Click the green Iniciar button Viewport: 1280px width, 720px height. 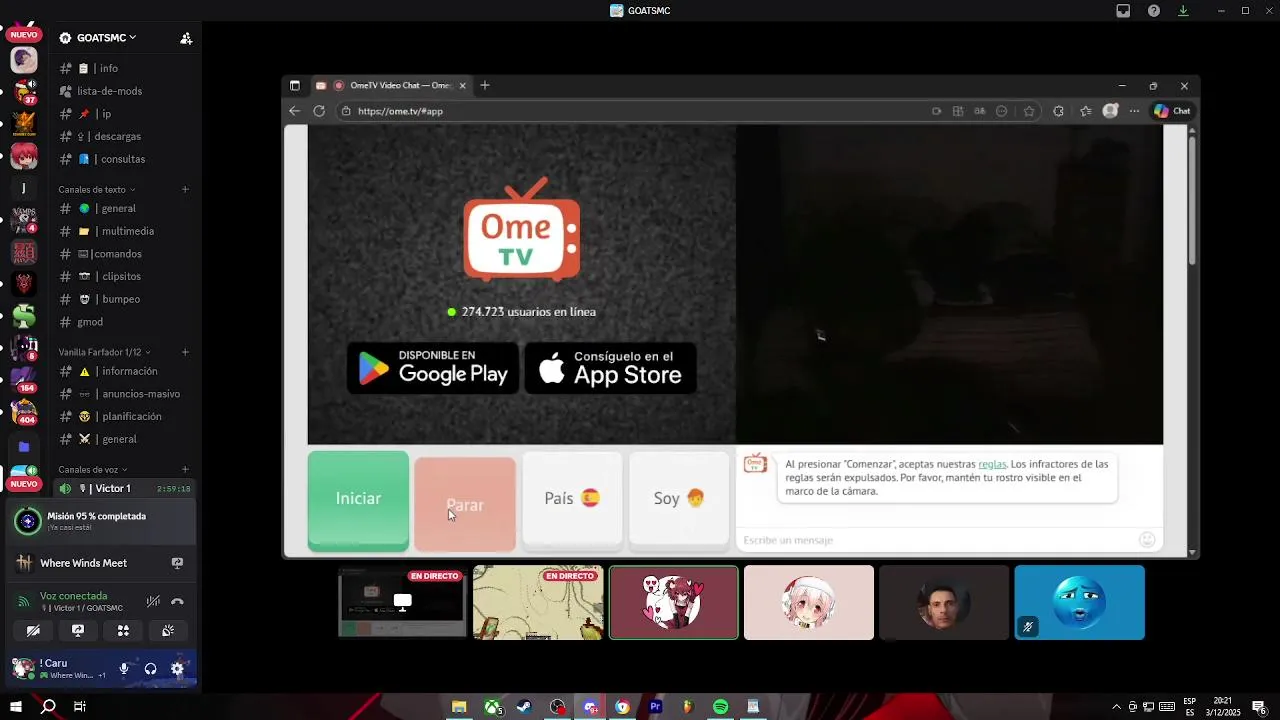point(358,499)
